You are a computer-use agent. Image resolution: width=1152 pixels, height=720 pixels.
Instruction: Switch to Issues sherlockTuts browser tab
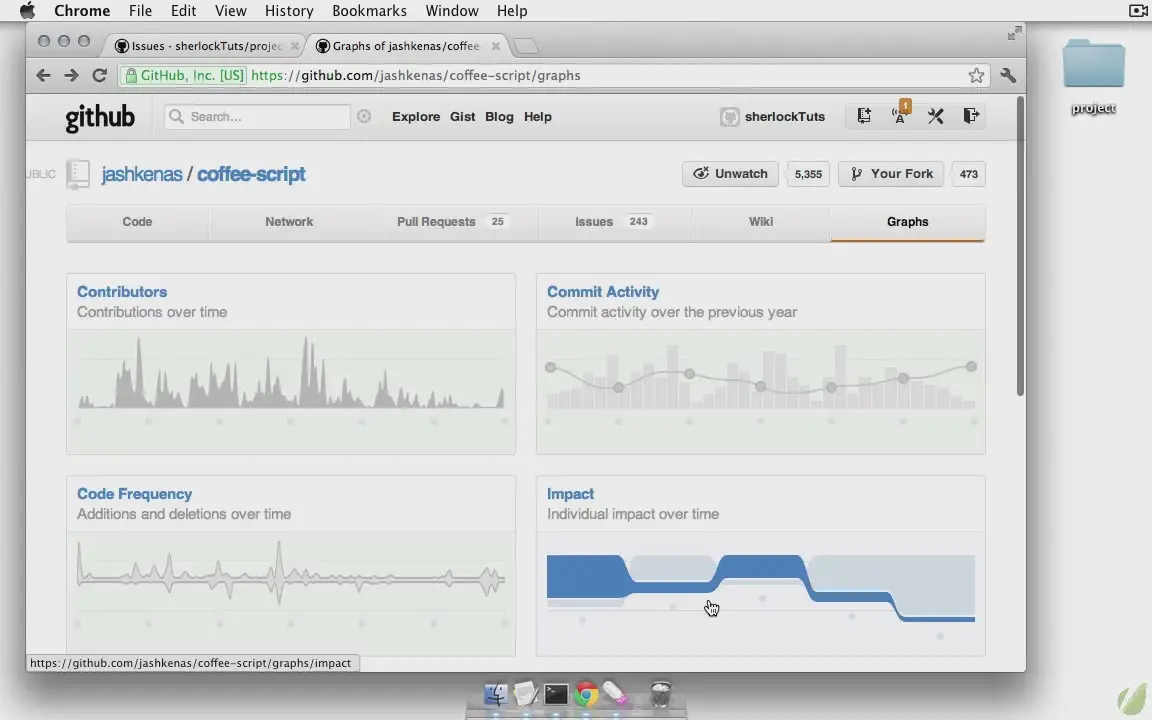204,46
